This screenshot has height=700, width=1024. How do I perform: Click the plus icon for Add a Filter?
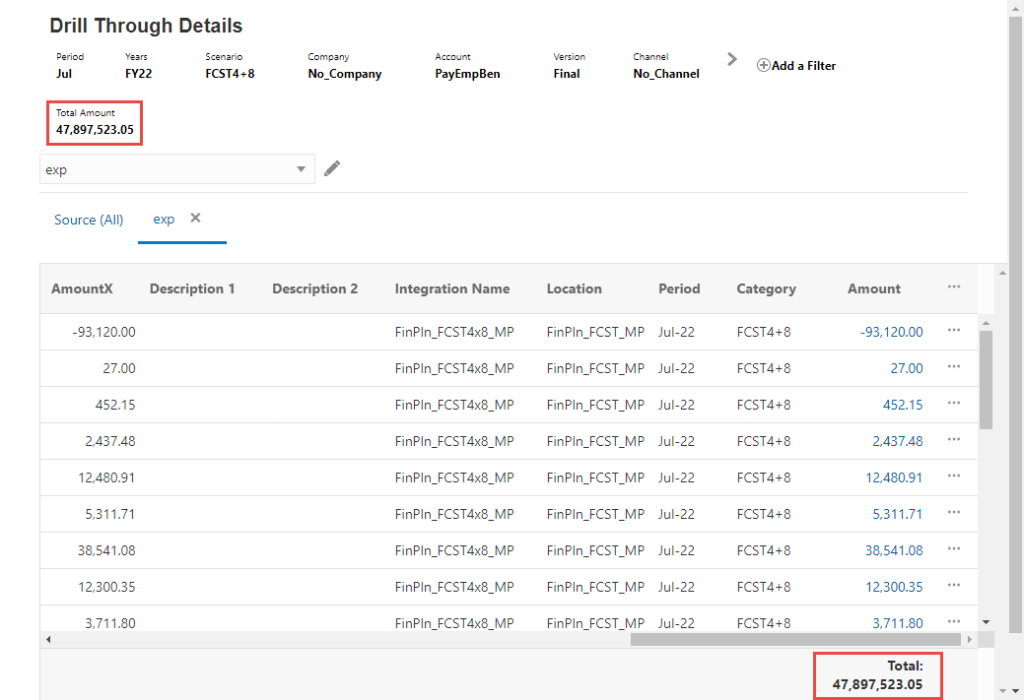pyautogui.click(x=764, y=66)
